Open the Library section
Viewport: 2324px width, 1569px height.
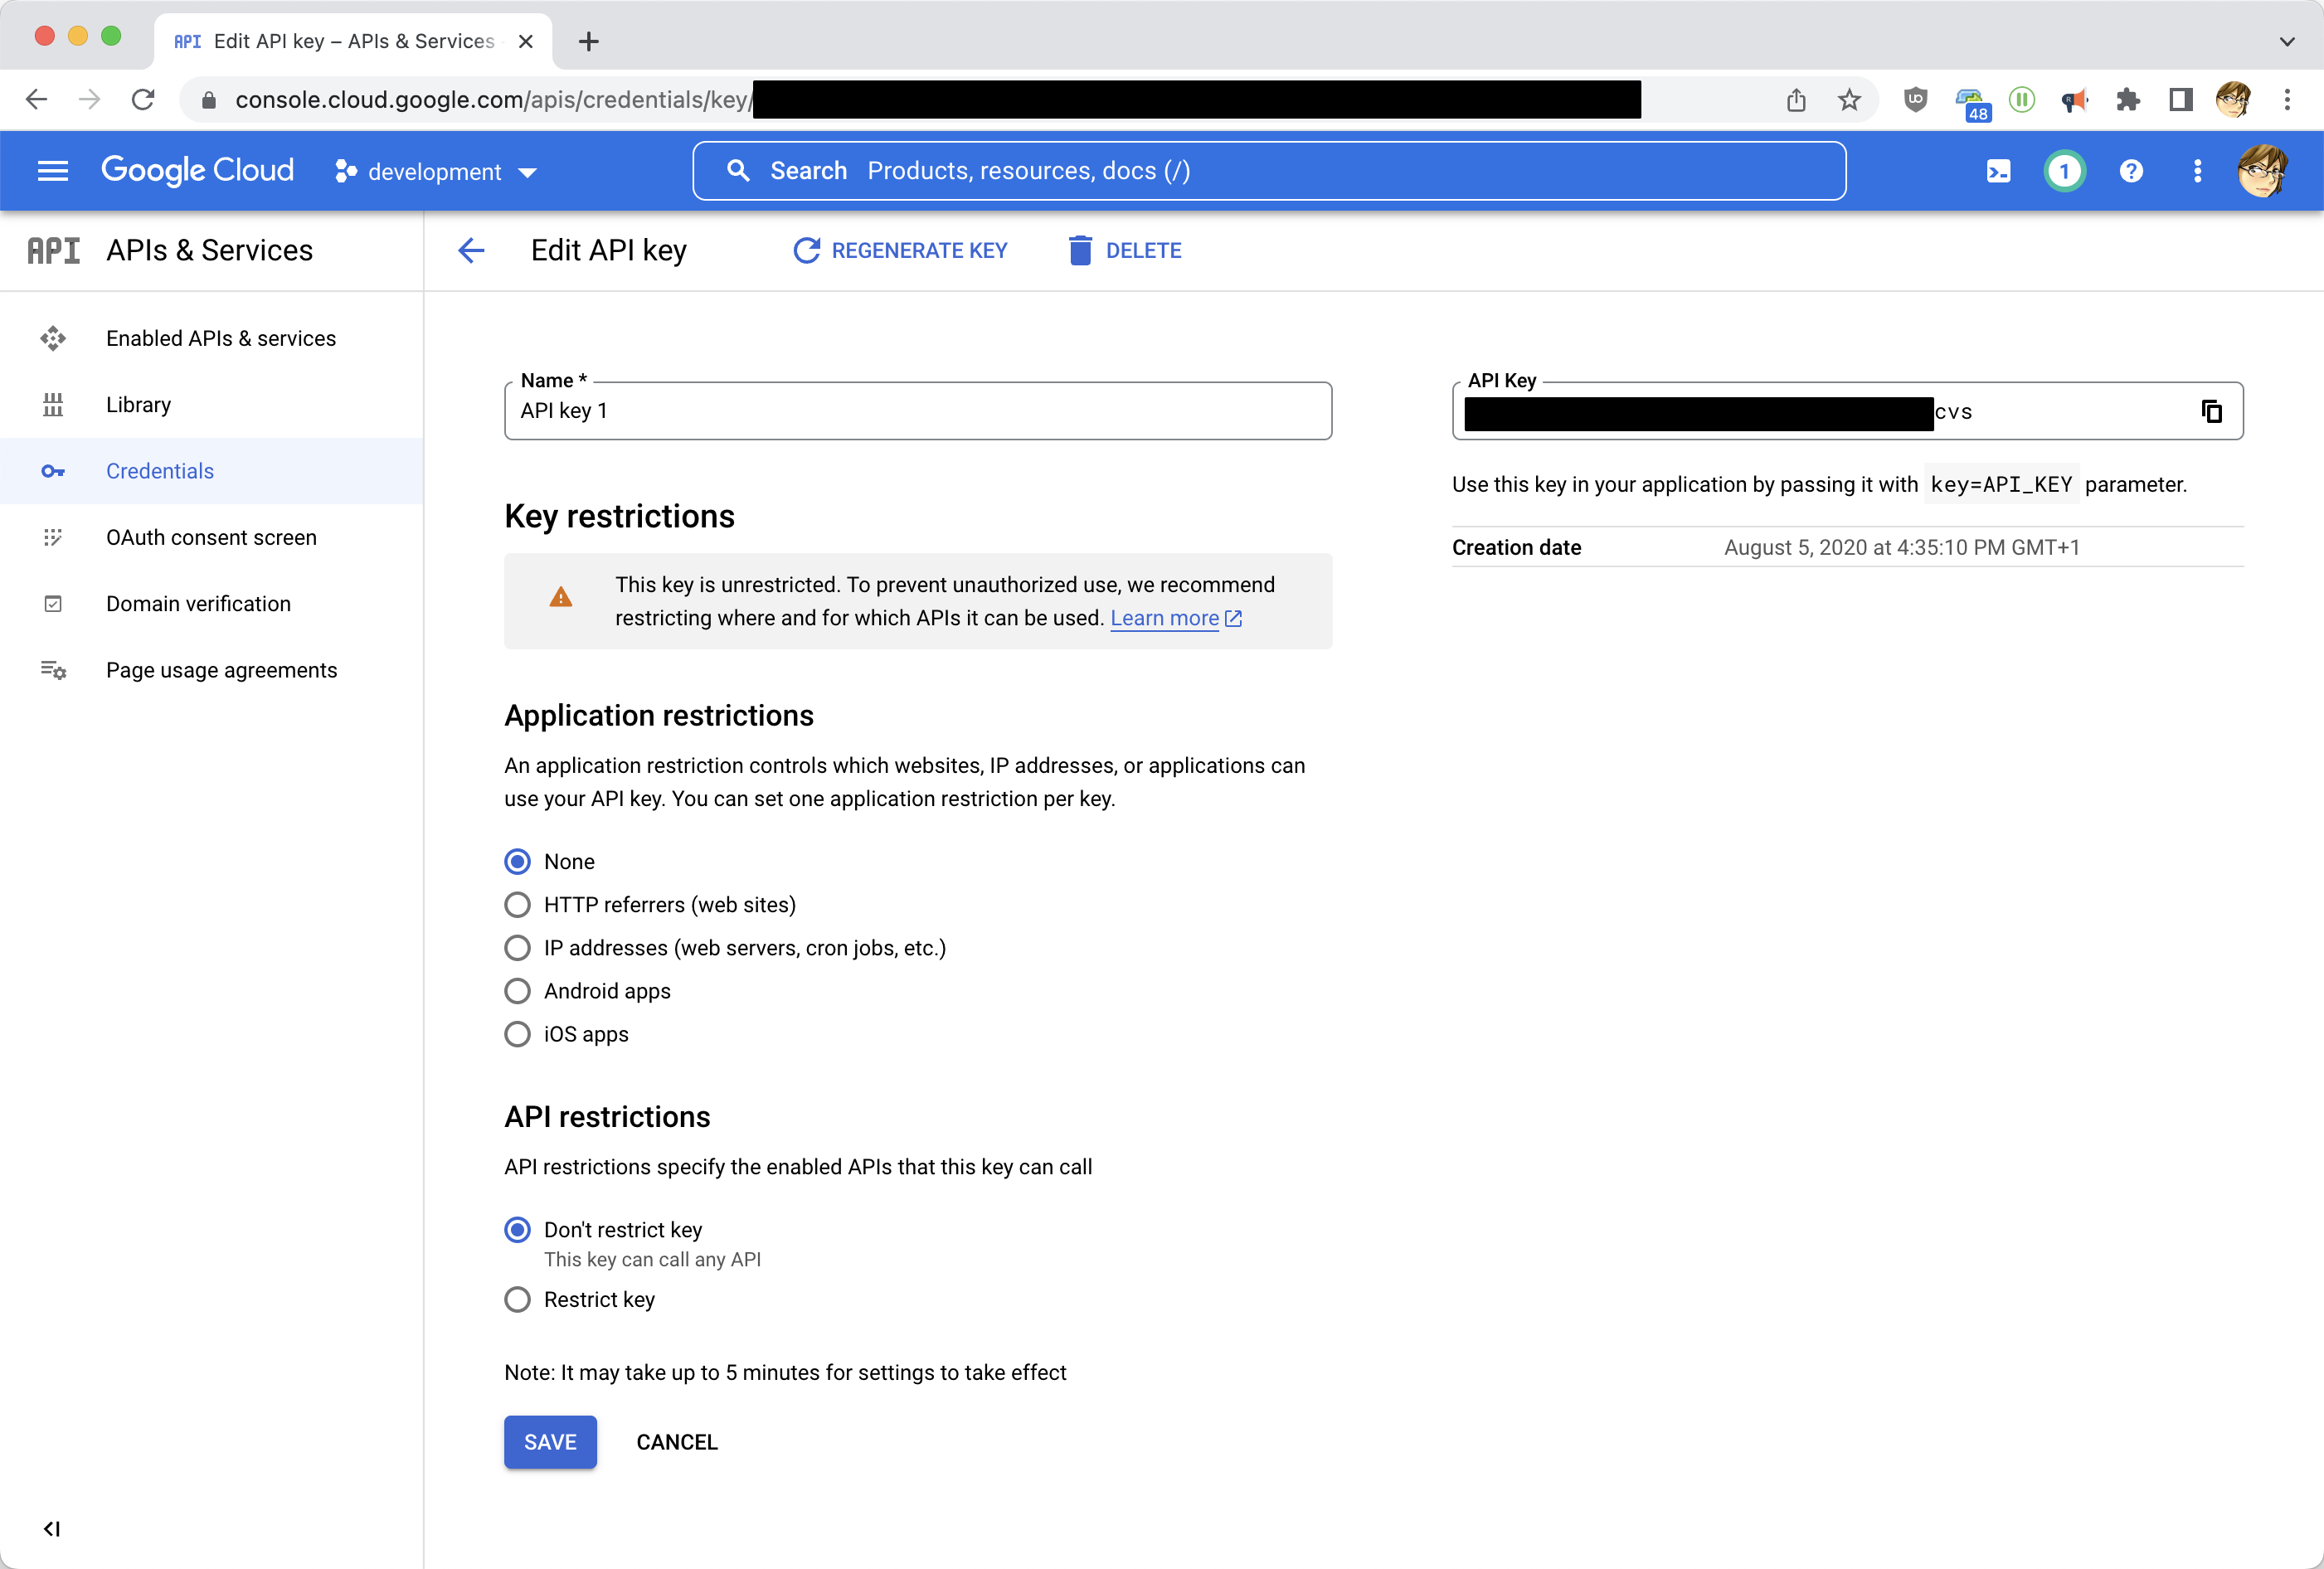[138, 404]
